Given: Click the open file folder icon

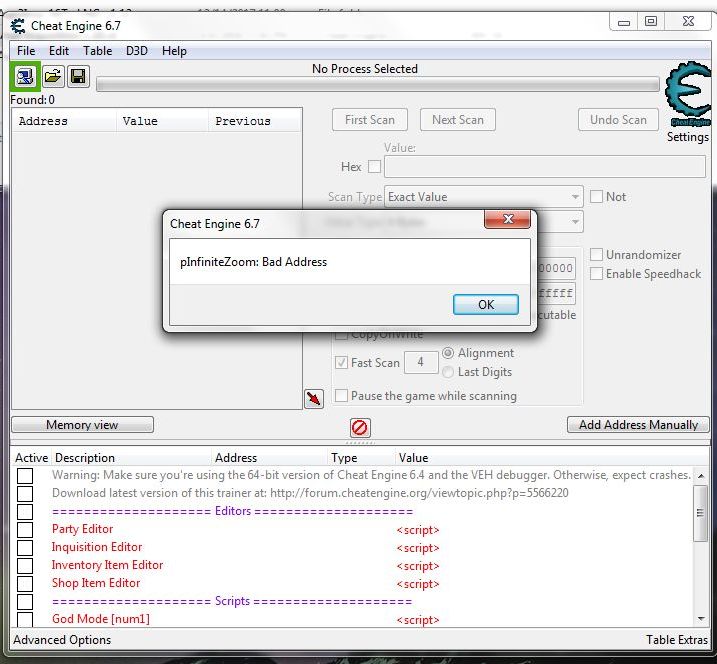Looking at the screenshot, I should [52, 77].
